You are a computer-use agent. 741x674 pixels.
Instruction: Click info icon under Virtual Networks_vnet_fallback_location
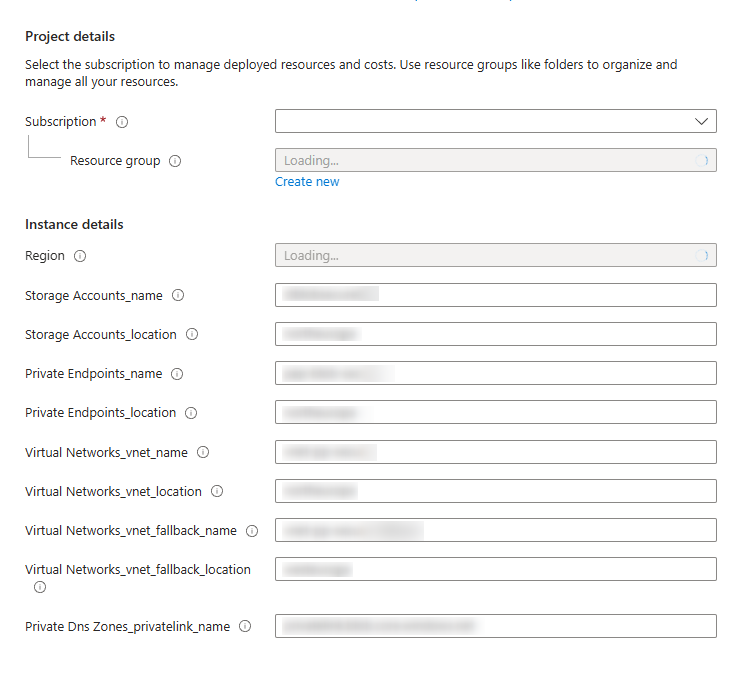(x=40, y=587)
